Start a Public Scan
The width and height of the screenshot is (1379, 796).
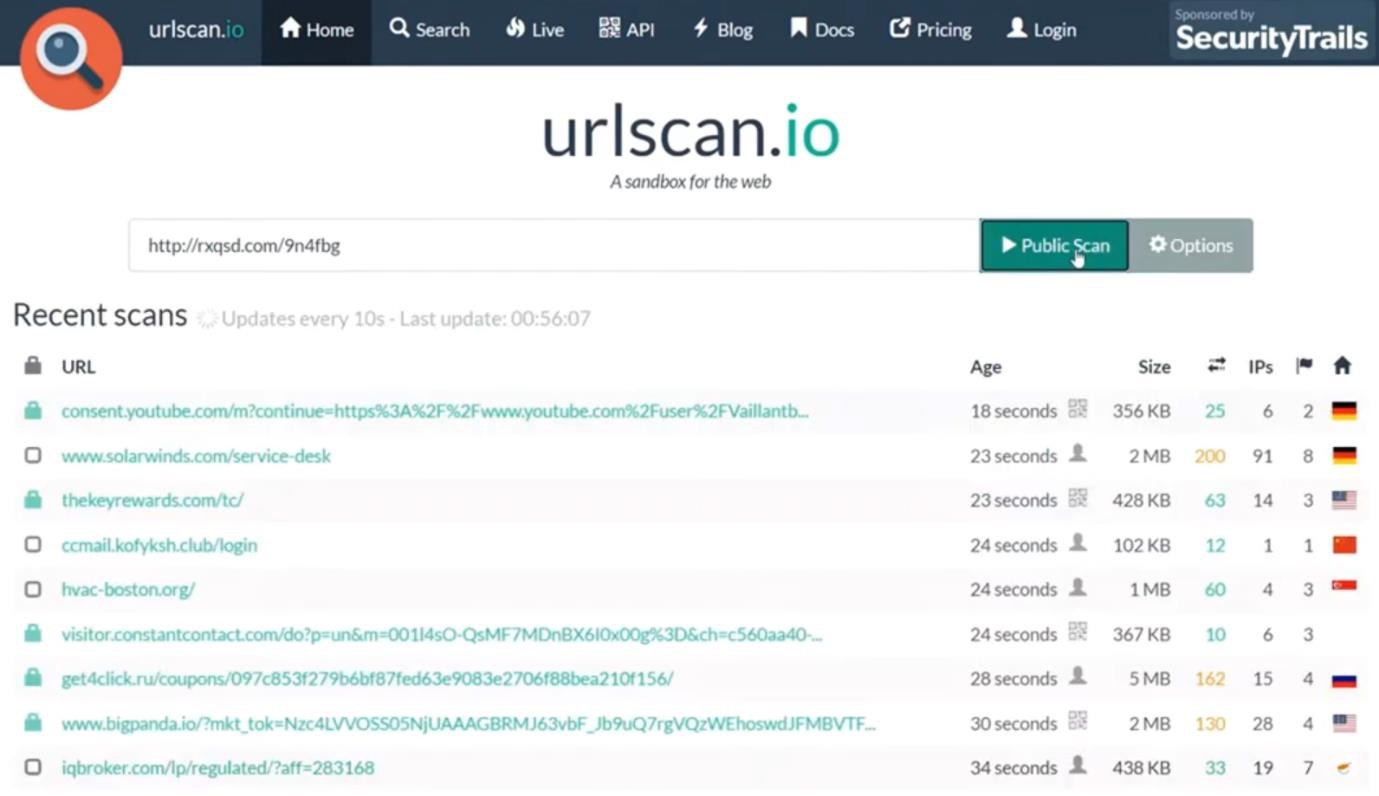(1054, 245)
